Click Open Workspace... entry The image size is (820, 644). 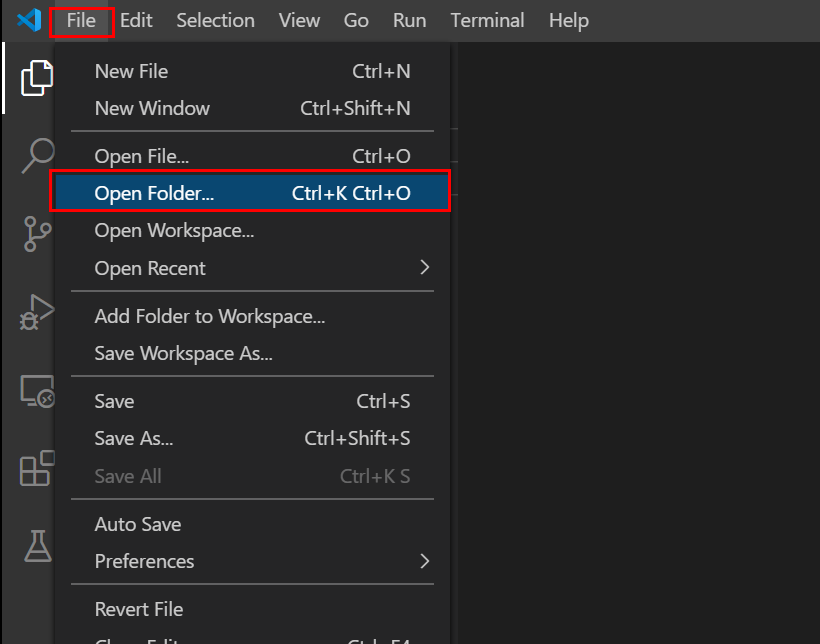pyautogui.click(x=174, y=230)
